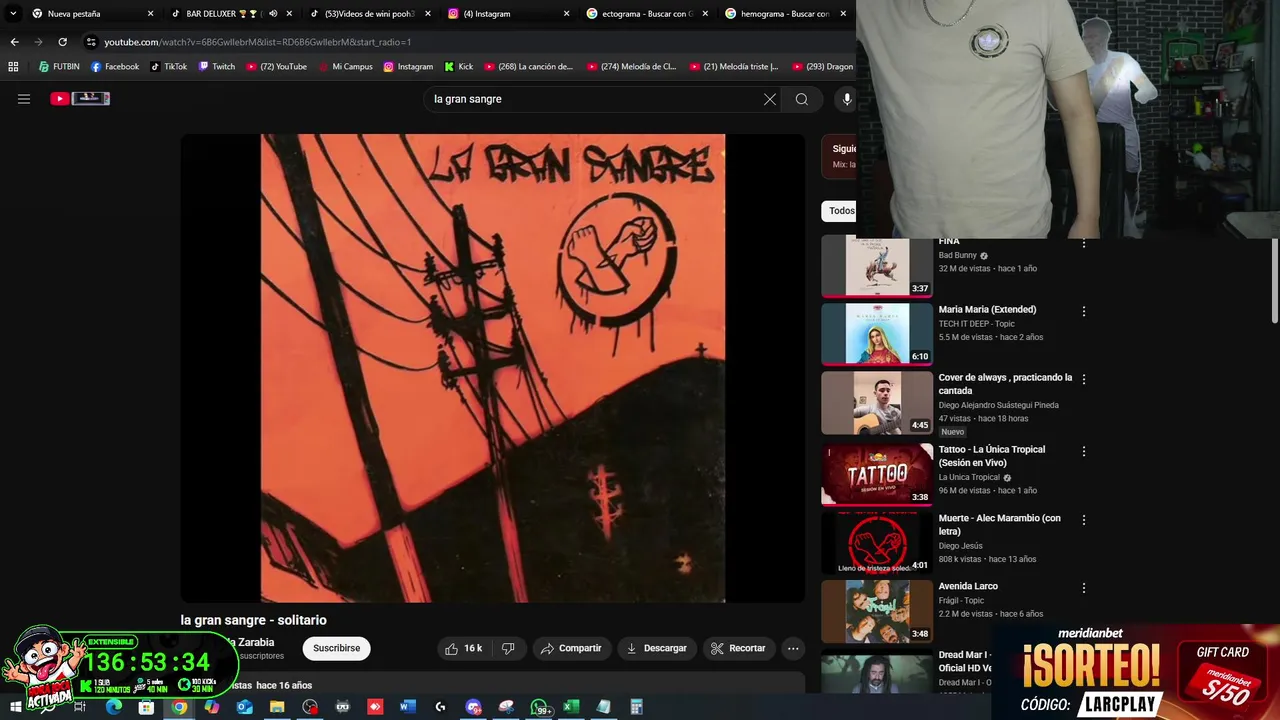1280x720 pixels.
Task: Open Microsoft Word from the taskbar
Action: (407, 707)
